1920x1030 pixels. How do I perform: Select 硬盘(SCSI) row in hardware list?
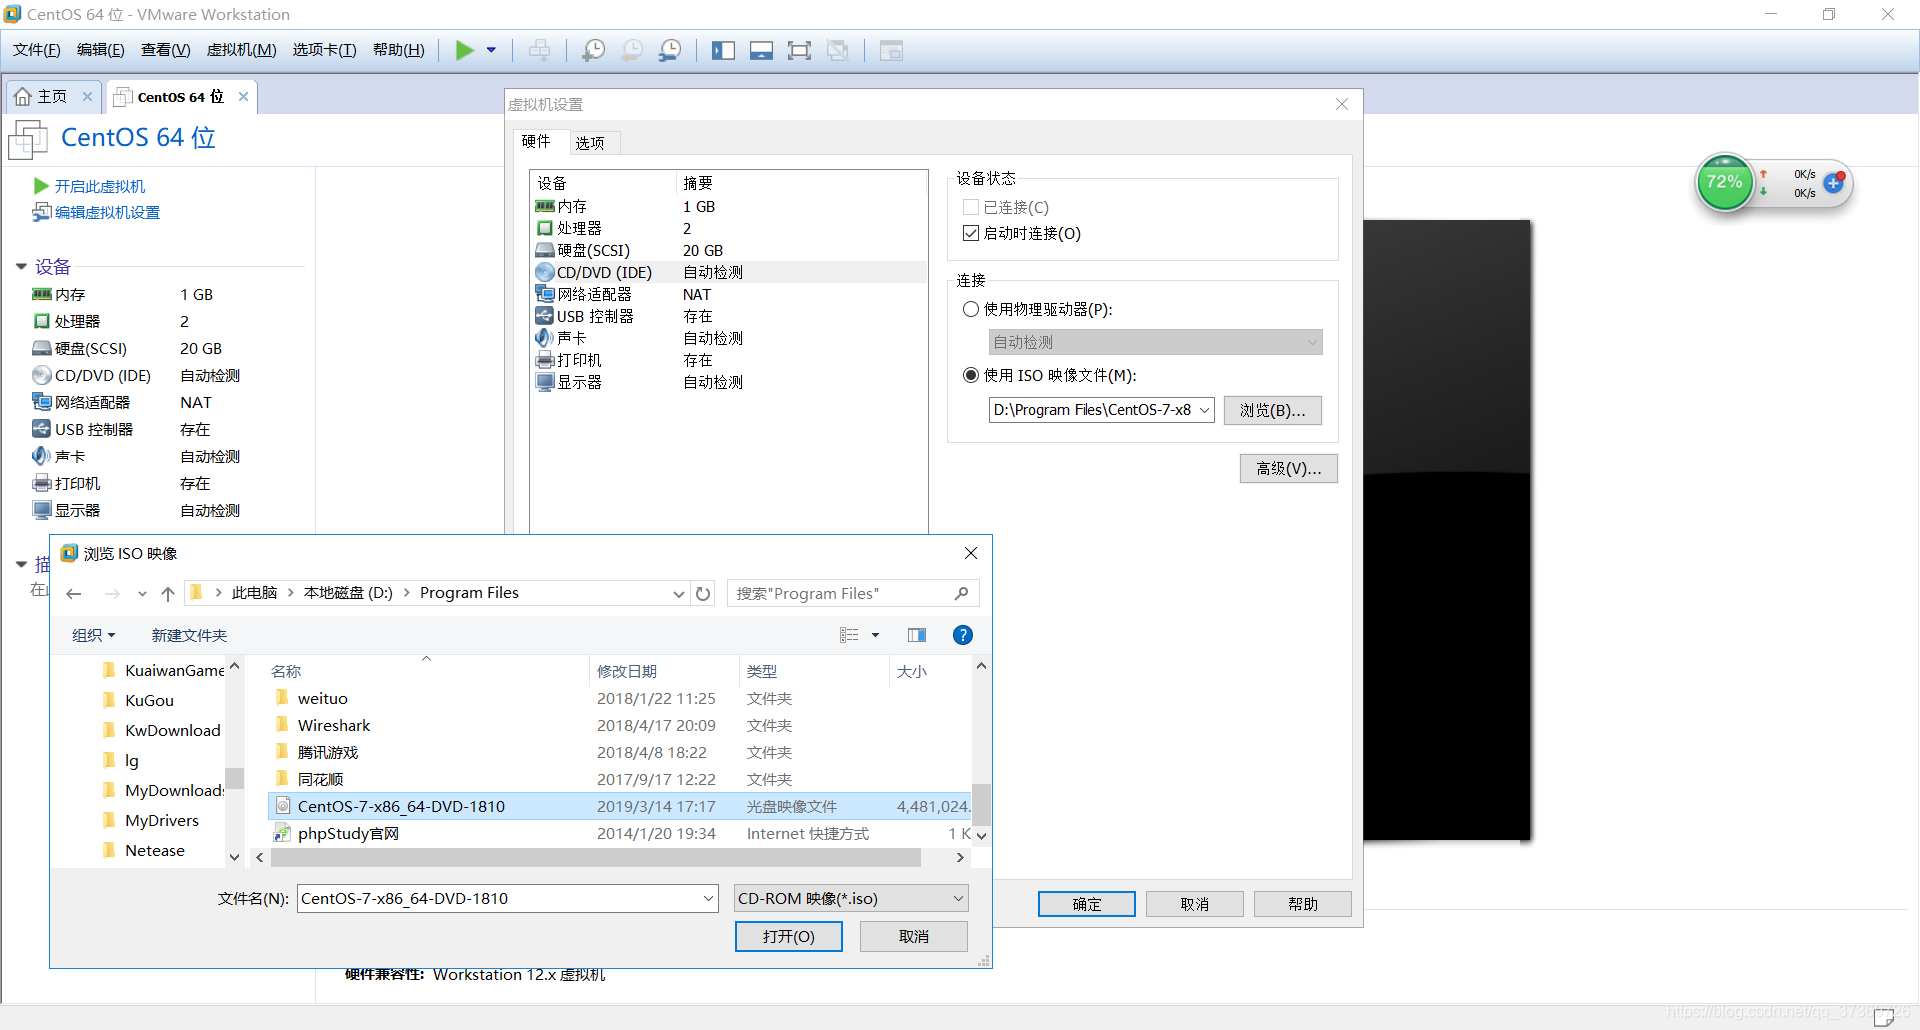click(729, 250)
